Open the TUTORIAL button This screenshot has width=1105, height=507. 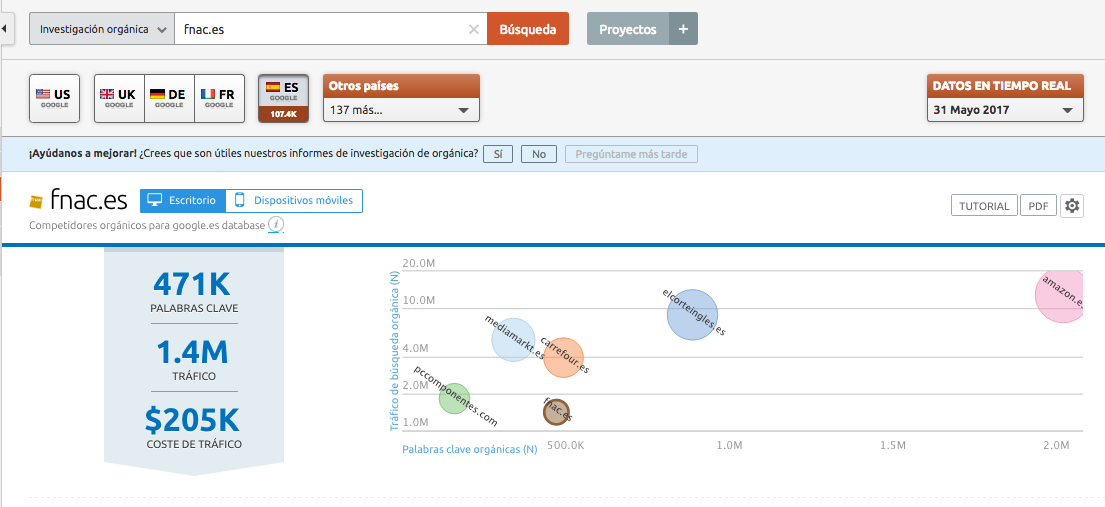984,206
